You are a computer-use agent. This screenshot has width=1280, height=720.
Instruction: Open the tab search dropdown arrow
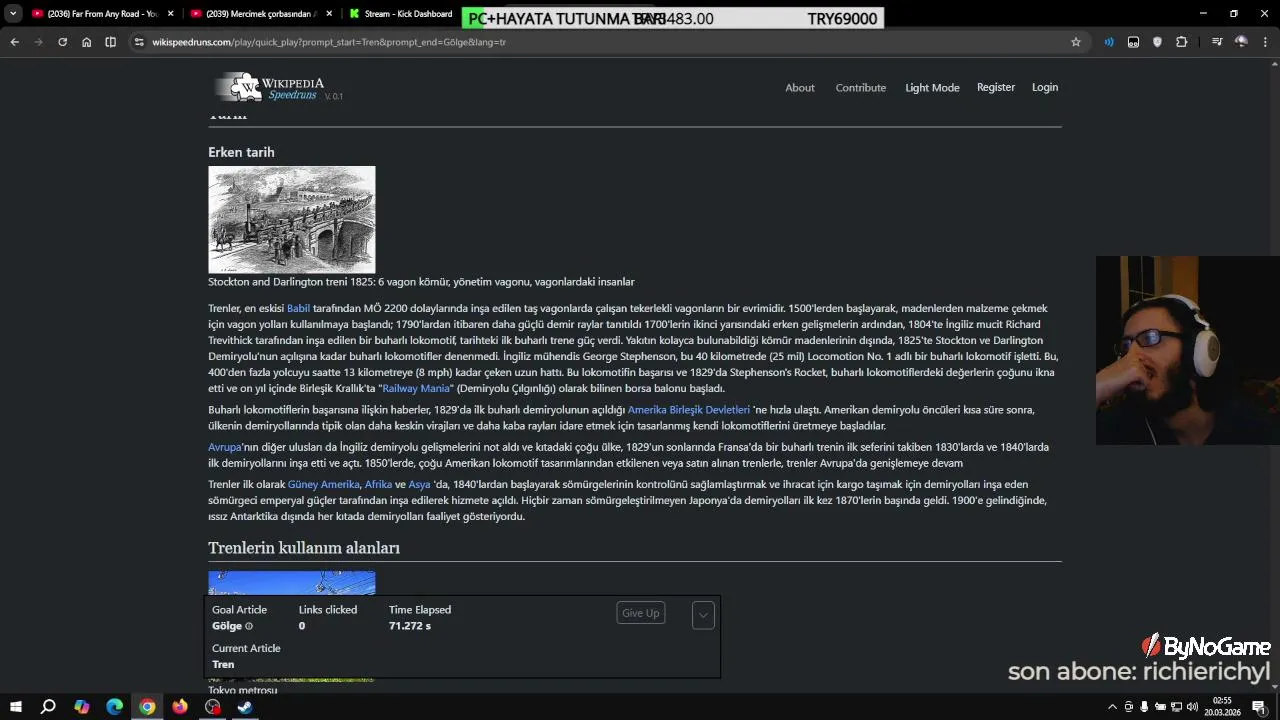click(13, 14)
